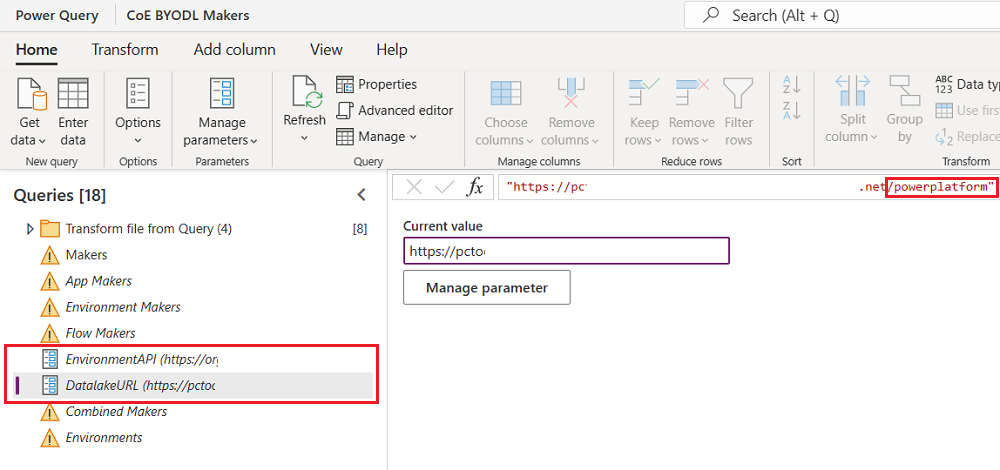Sort ascending with the A-Z icon
This screenshot has height=470, width=1000.
tap(791, 85)
